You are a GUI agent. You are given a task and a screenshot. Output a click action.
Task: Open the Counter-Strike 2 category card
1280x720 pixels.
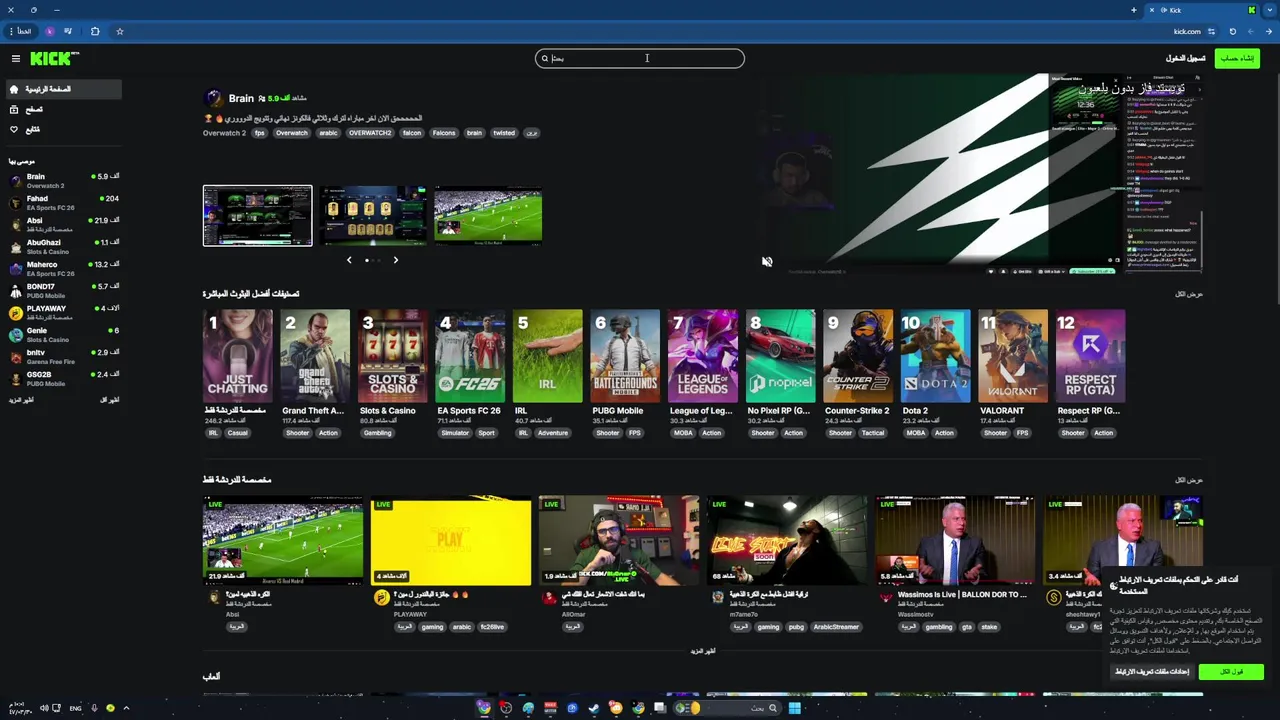point(857,356)
